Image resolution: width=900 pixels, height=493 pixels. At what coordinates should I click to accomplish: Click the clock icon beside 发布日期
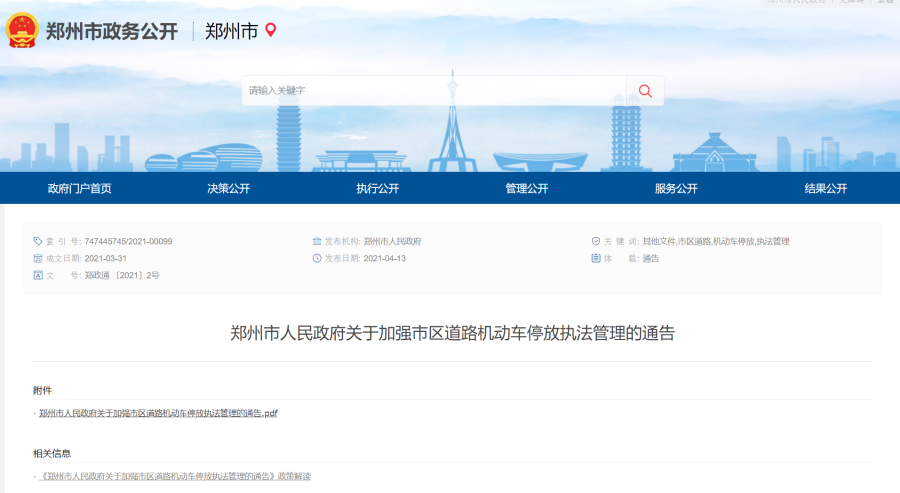[x=317, y=258]
